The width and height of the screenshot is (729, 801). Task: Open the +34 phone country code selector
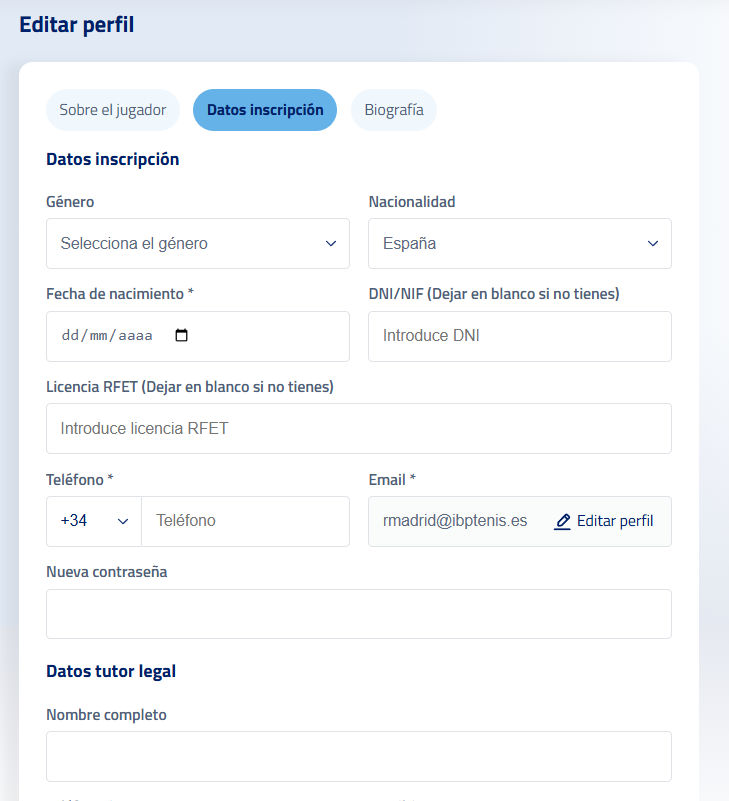tap(94, 521)
